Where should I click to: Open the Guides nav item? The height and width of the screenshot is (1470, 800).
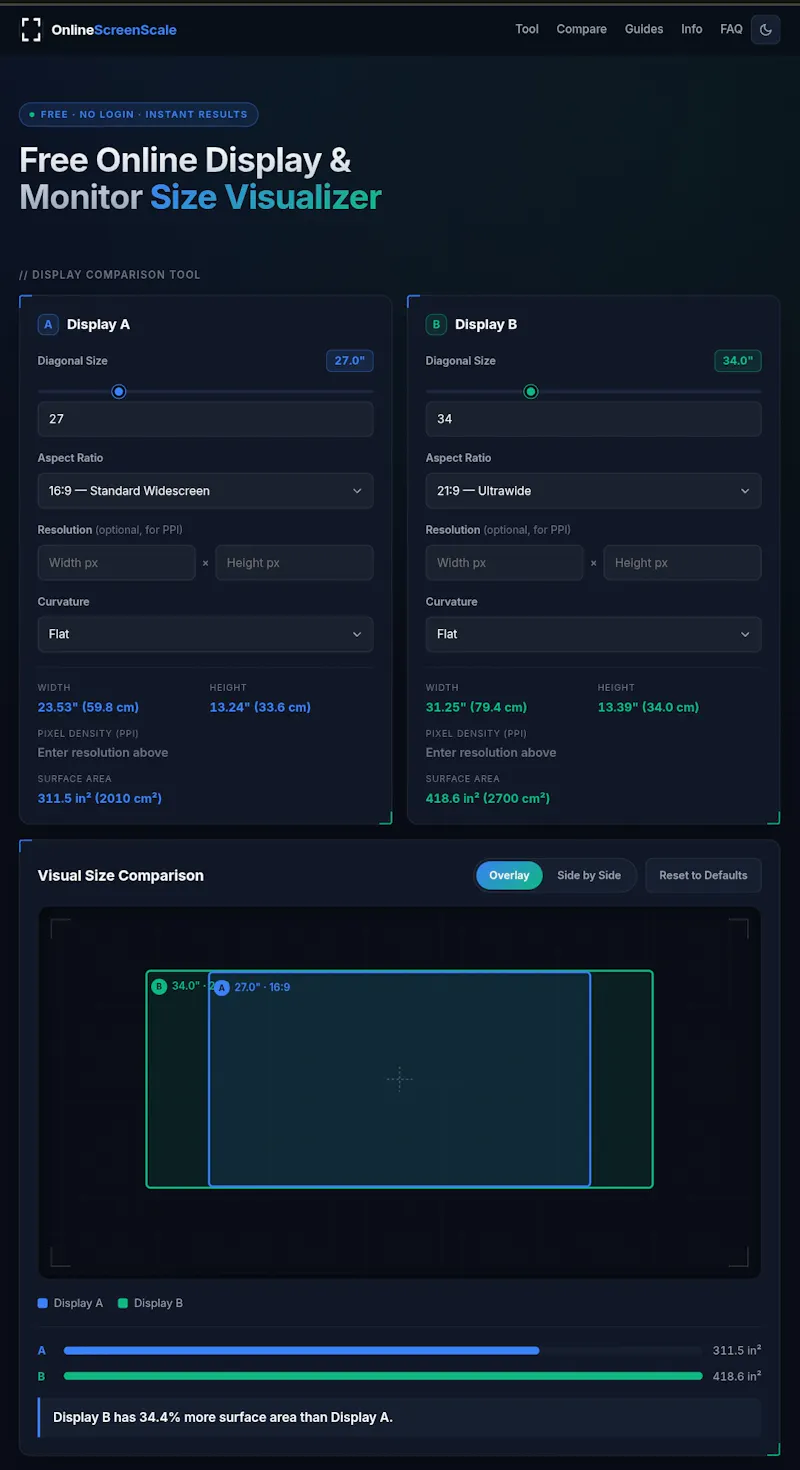pos(644,29)
